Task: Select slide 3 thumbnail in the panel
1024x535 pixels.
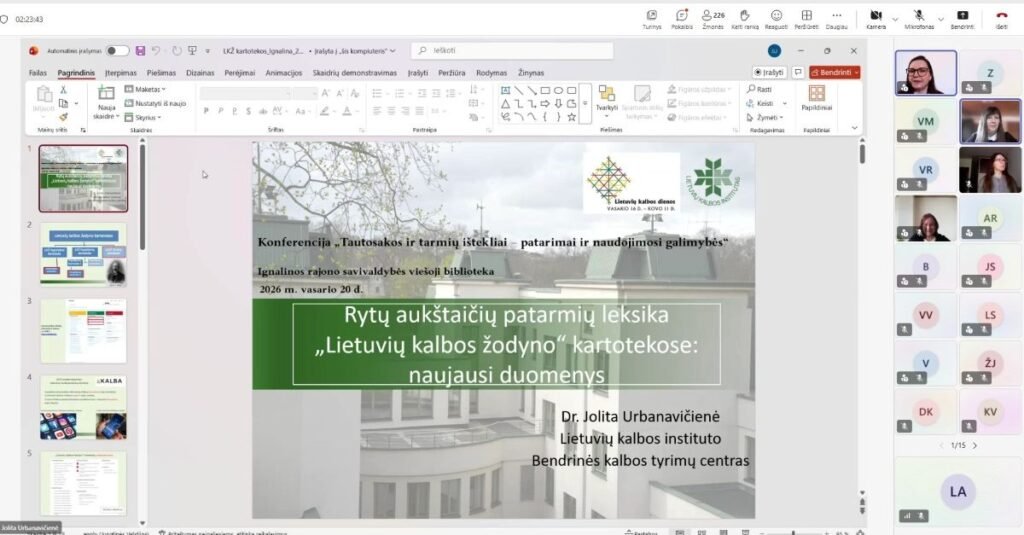Action: (83, 331)
